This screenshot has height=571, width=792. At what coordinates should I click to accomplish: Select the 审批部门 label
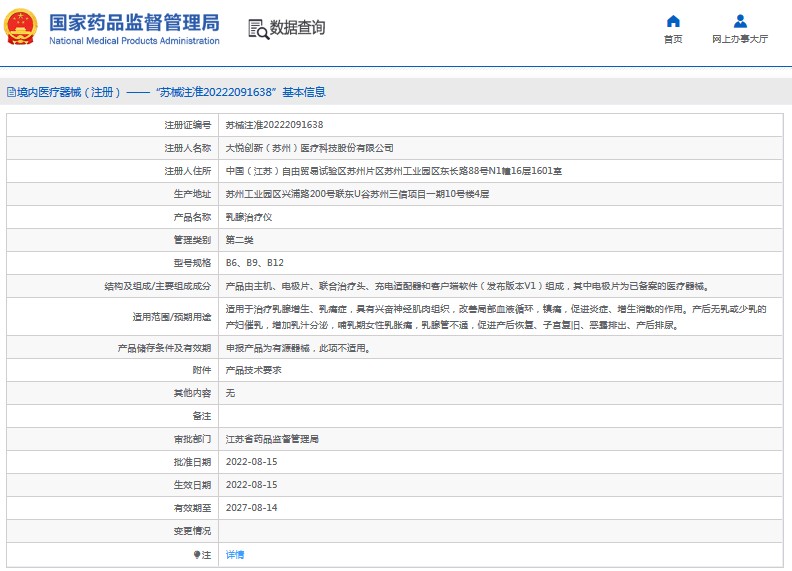[192, 439]
